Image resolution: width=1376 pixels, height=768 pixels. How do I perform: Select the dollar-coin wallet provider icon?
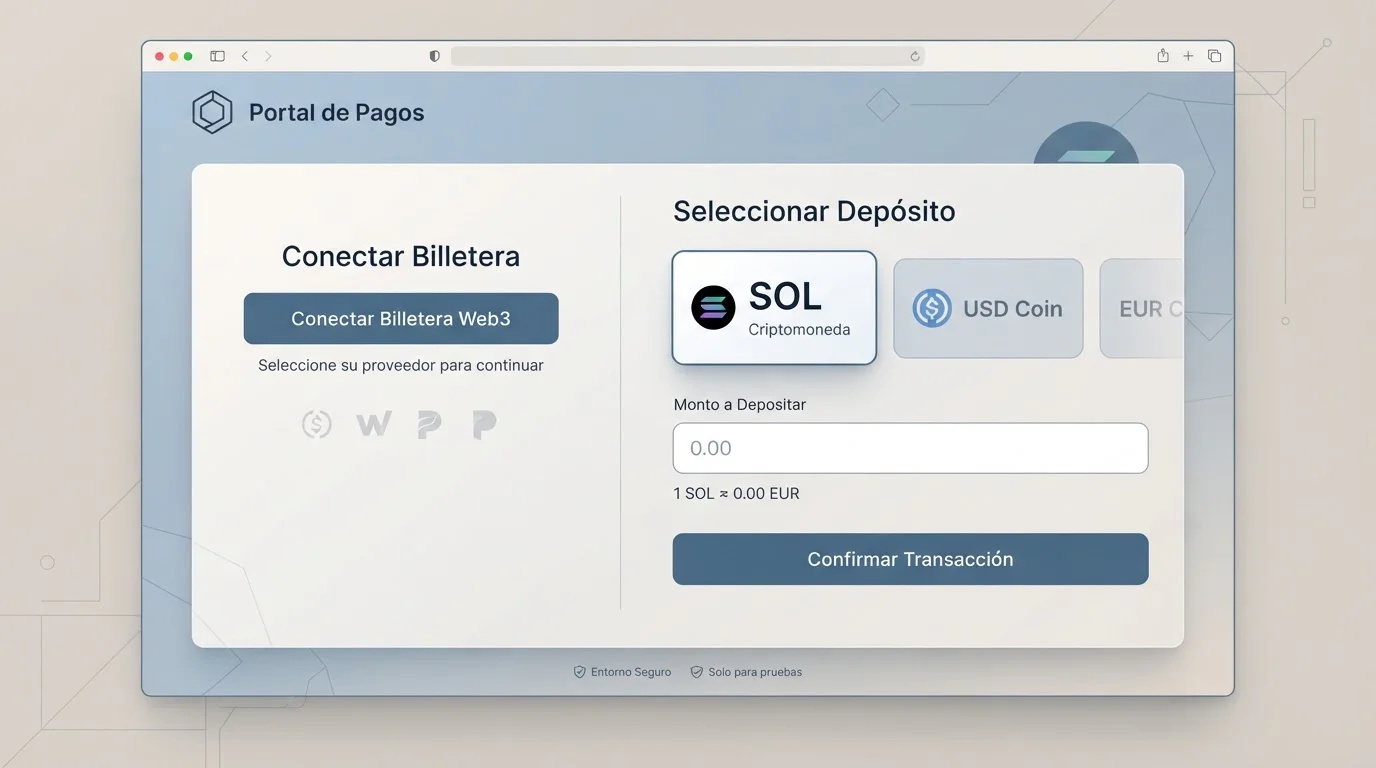pos(317,424)
